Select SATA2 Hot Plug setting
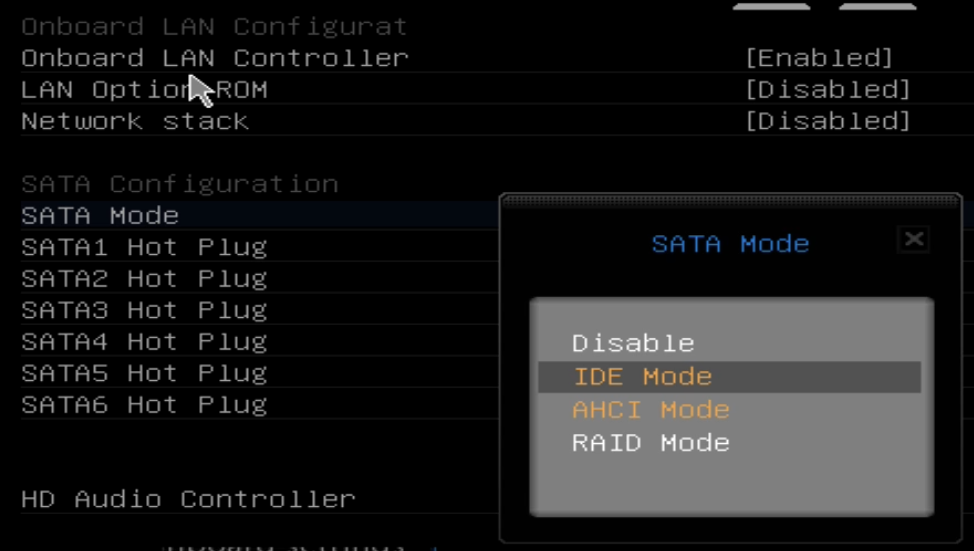Image resolution: width=974 pixels, height=551 pixels. pos(144,279)
